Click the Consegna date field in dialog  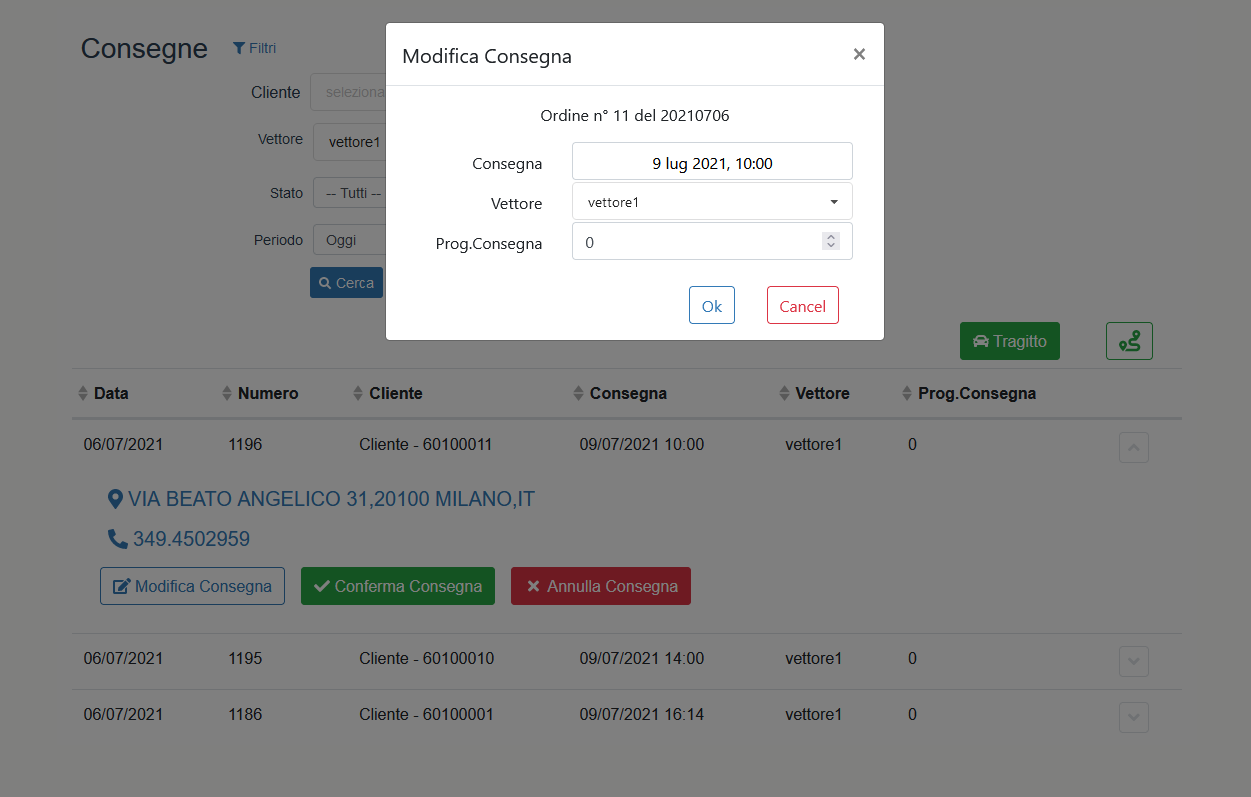coord(712,162)
